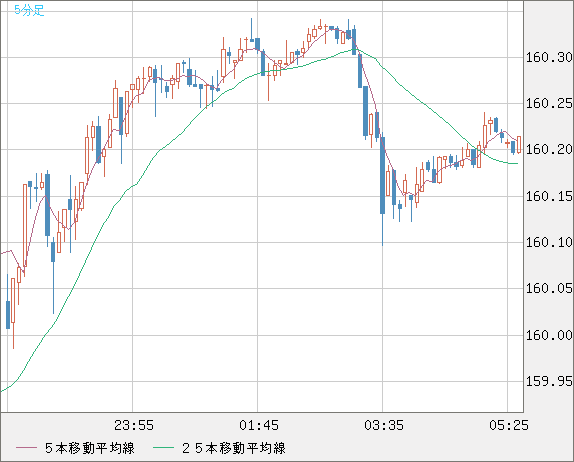Click the 160.10 price axis label
Screen dimensions: 574x462
[549, 242]
